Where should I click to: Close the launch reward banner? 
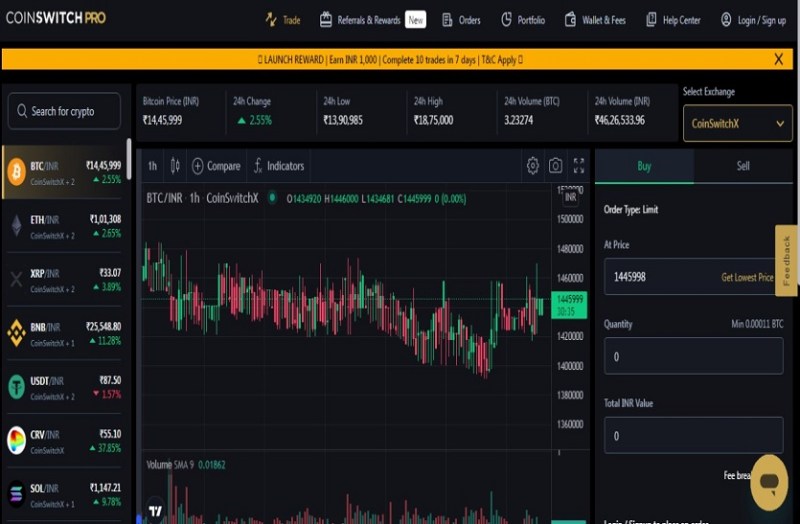[778, 60]
